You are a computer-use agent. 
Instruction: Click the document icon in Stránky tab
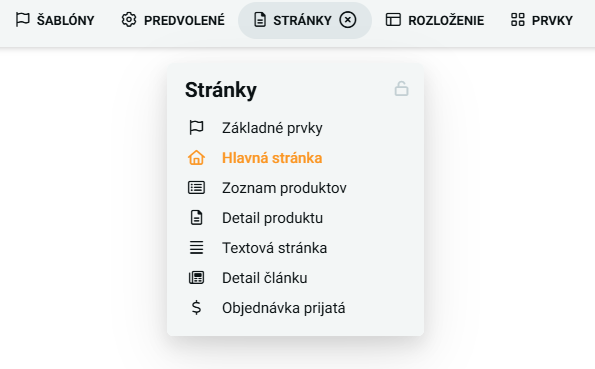click(260, 20)
